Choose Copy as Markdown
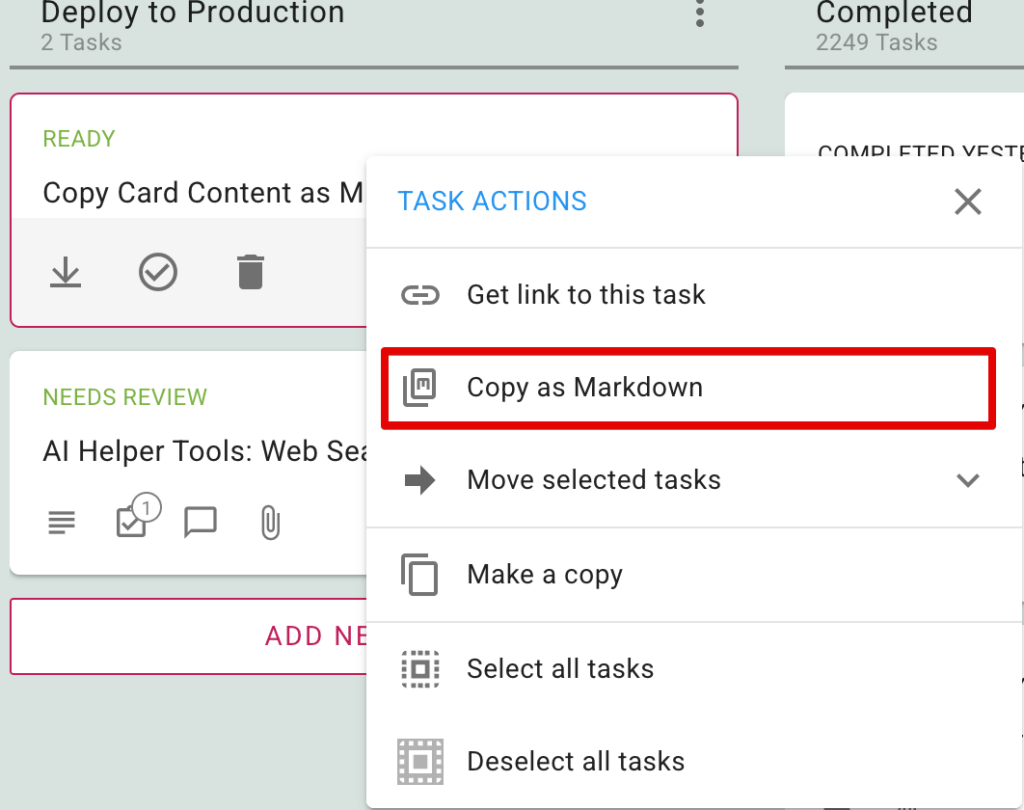The height and width of the screenshot is (810, 1024). pos(688,388)
